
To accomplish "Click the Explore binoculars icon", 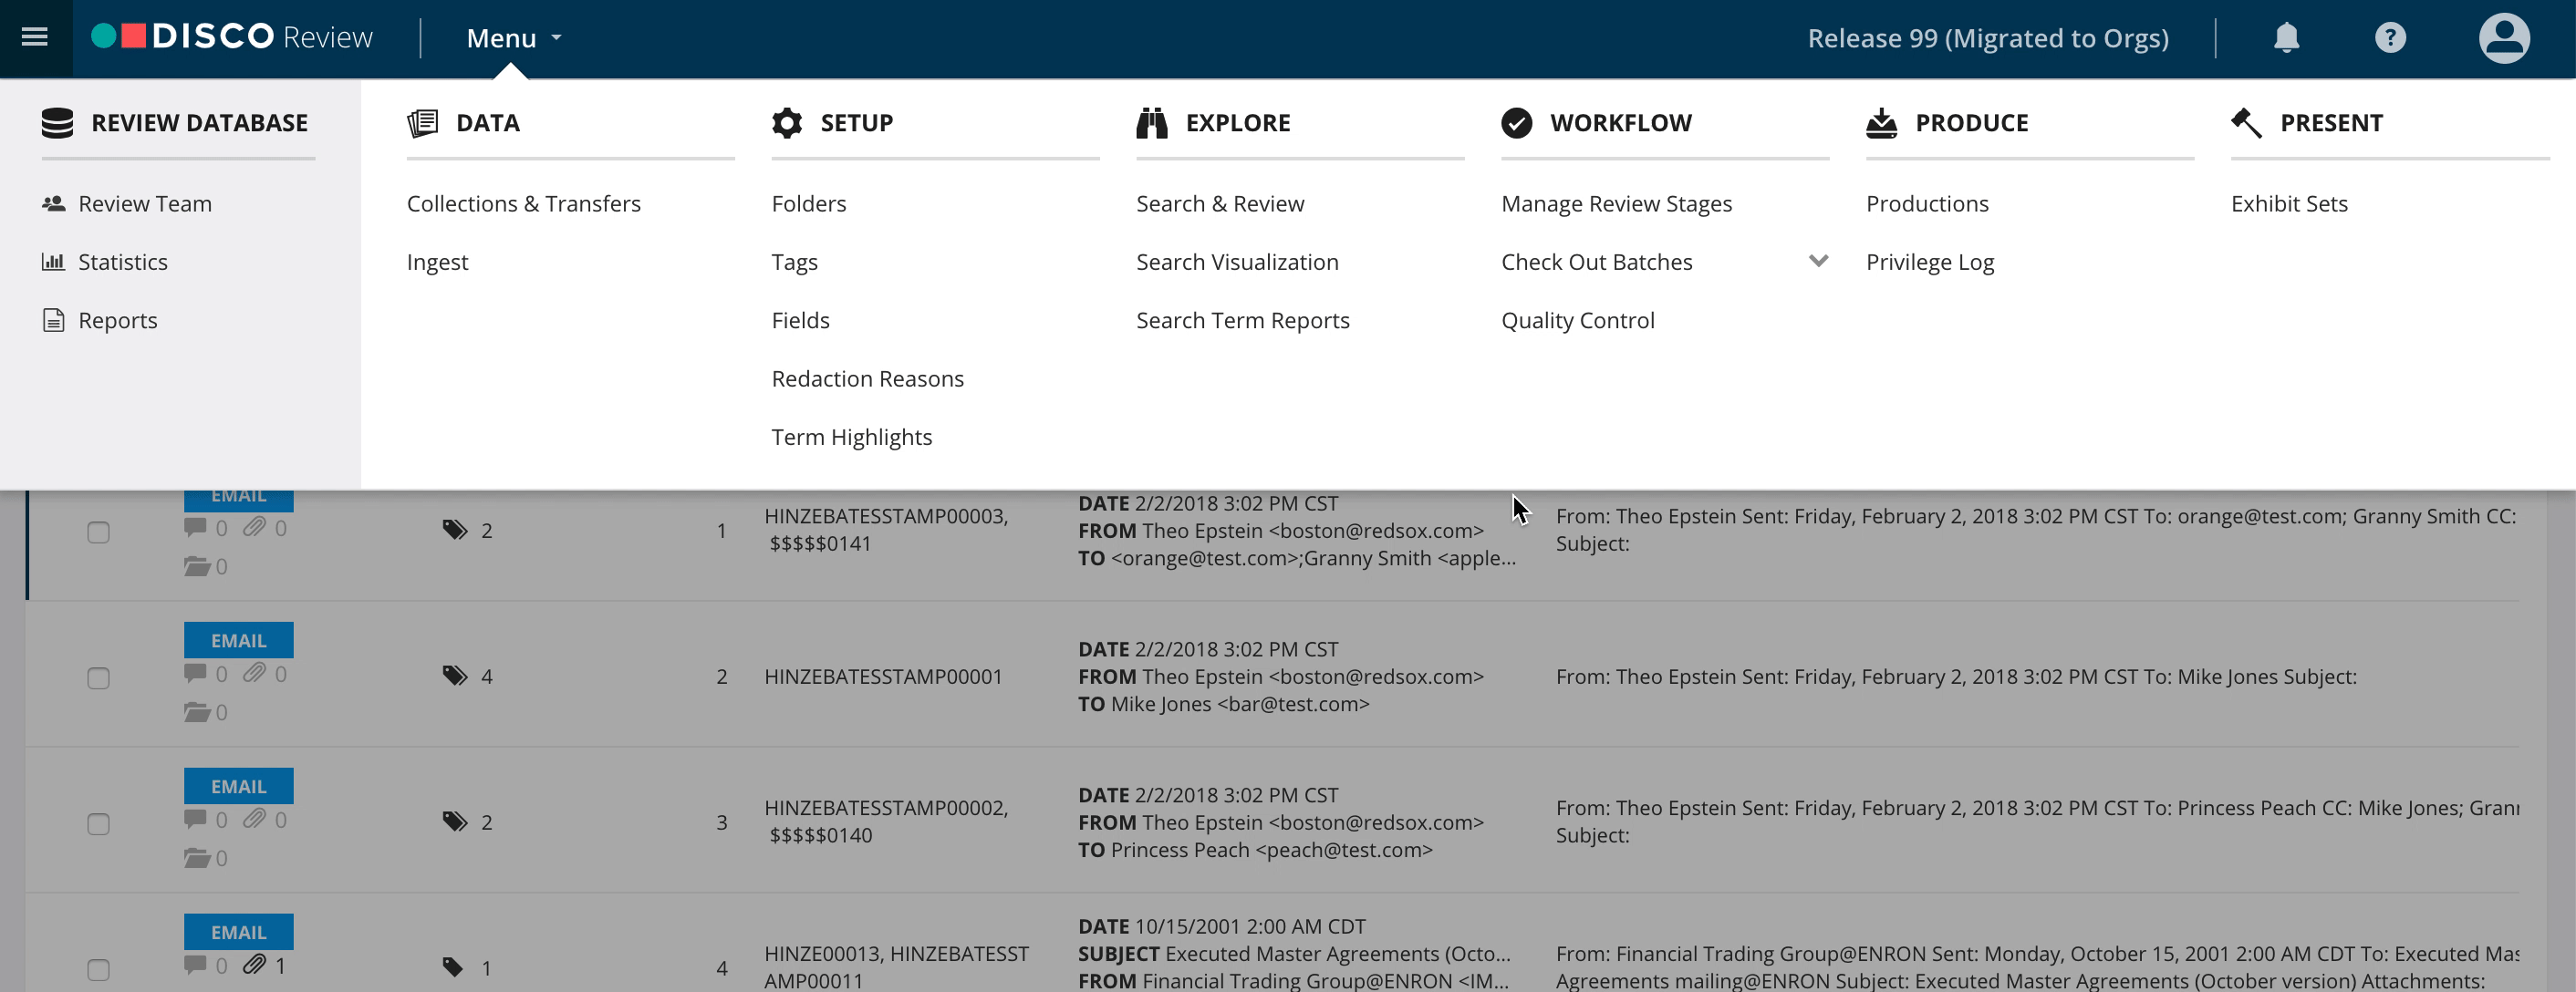I will pos(1152,123).
